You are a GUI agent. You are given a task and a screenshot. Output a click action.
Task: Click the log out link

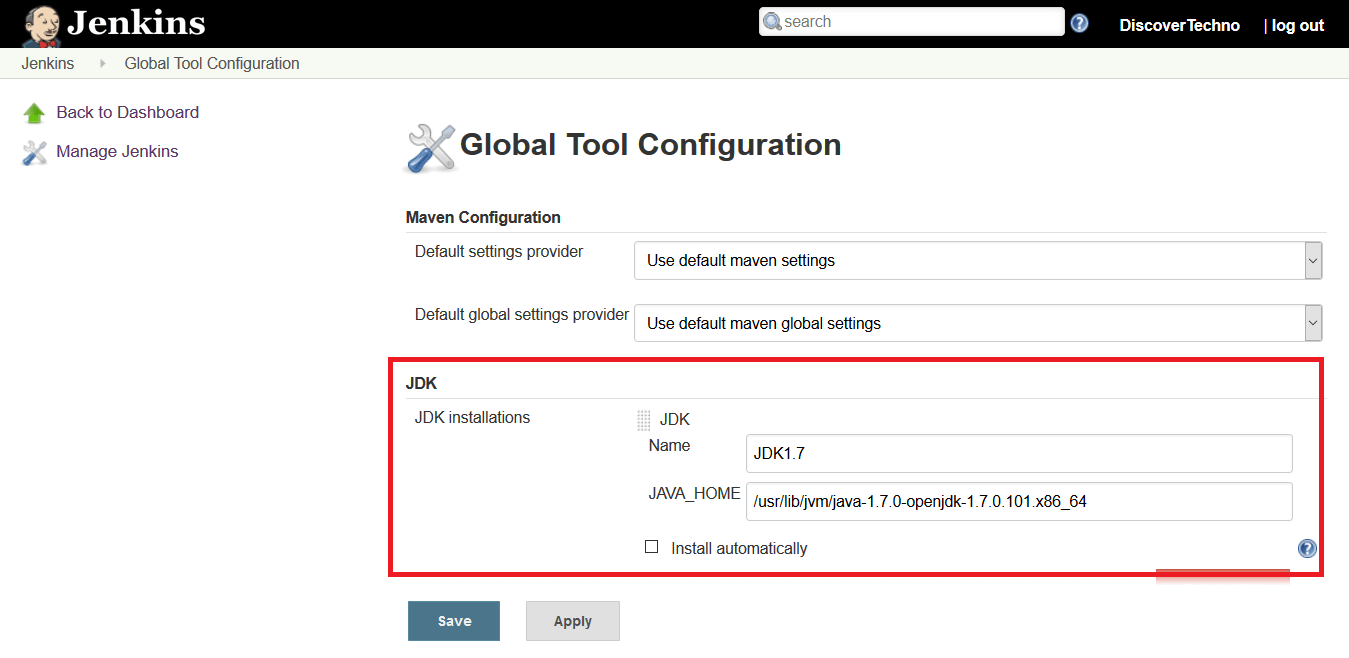click(1297, 24)
